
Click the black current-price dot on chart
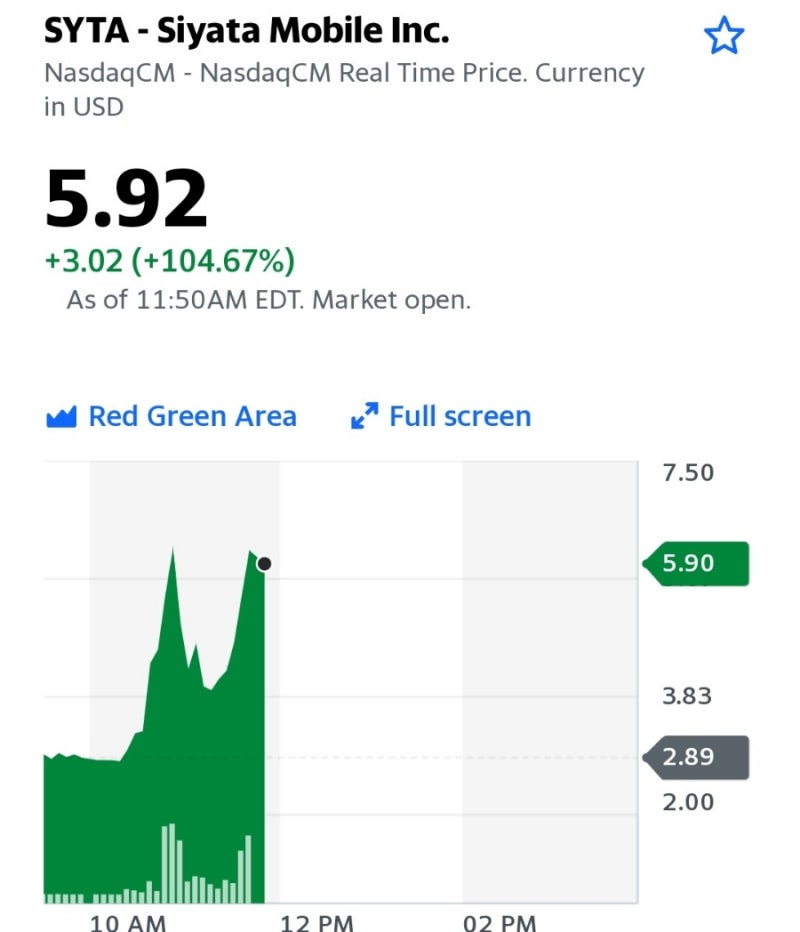pyautogui.click(x=264, y=564)
